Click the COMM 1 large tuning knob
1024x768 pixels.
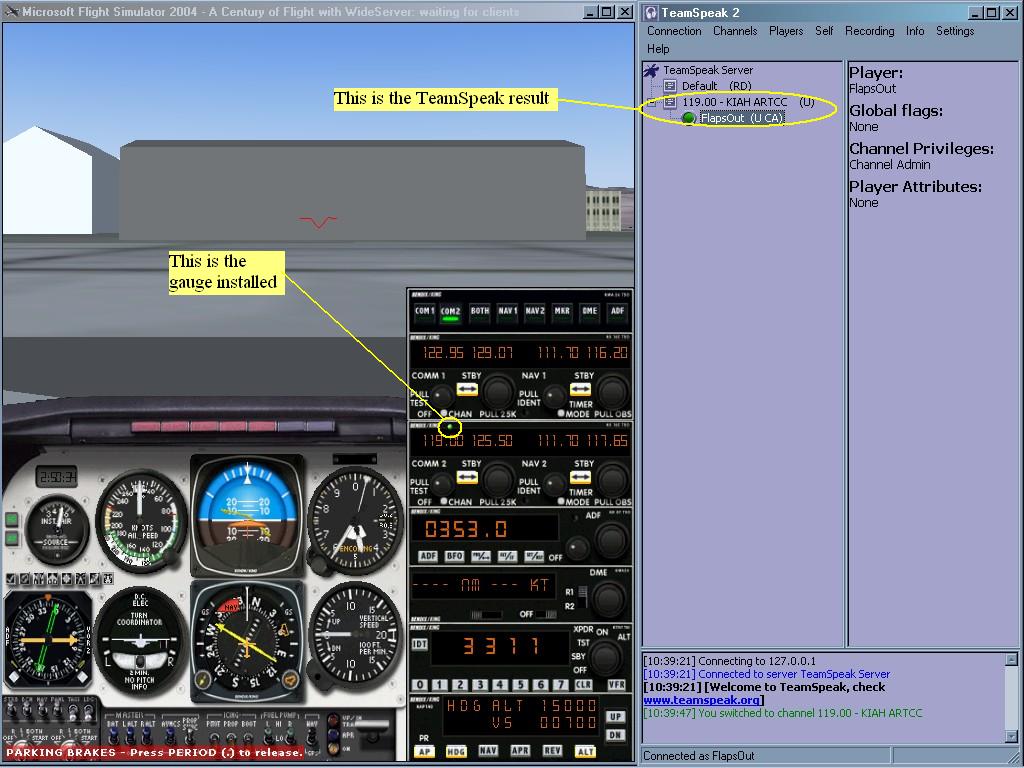click(498, 392)
